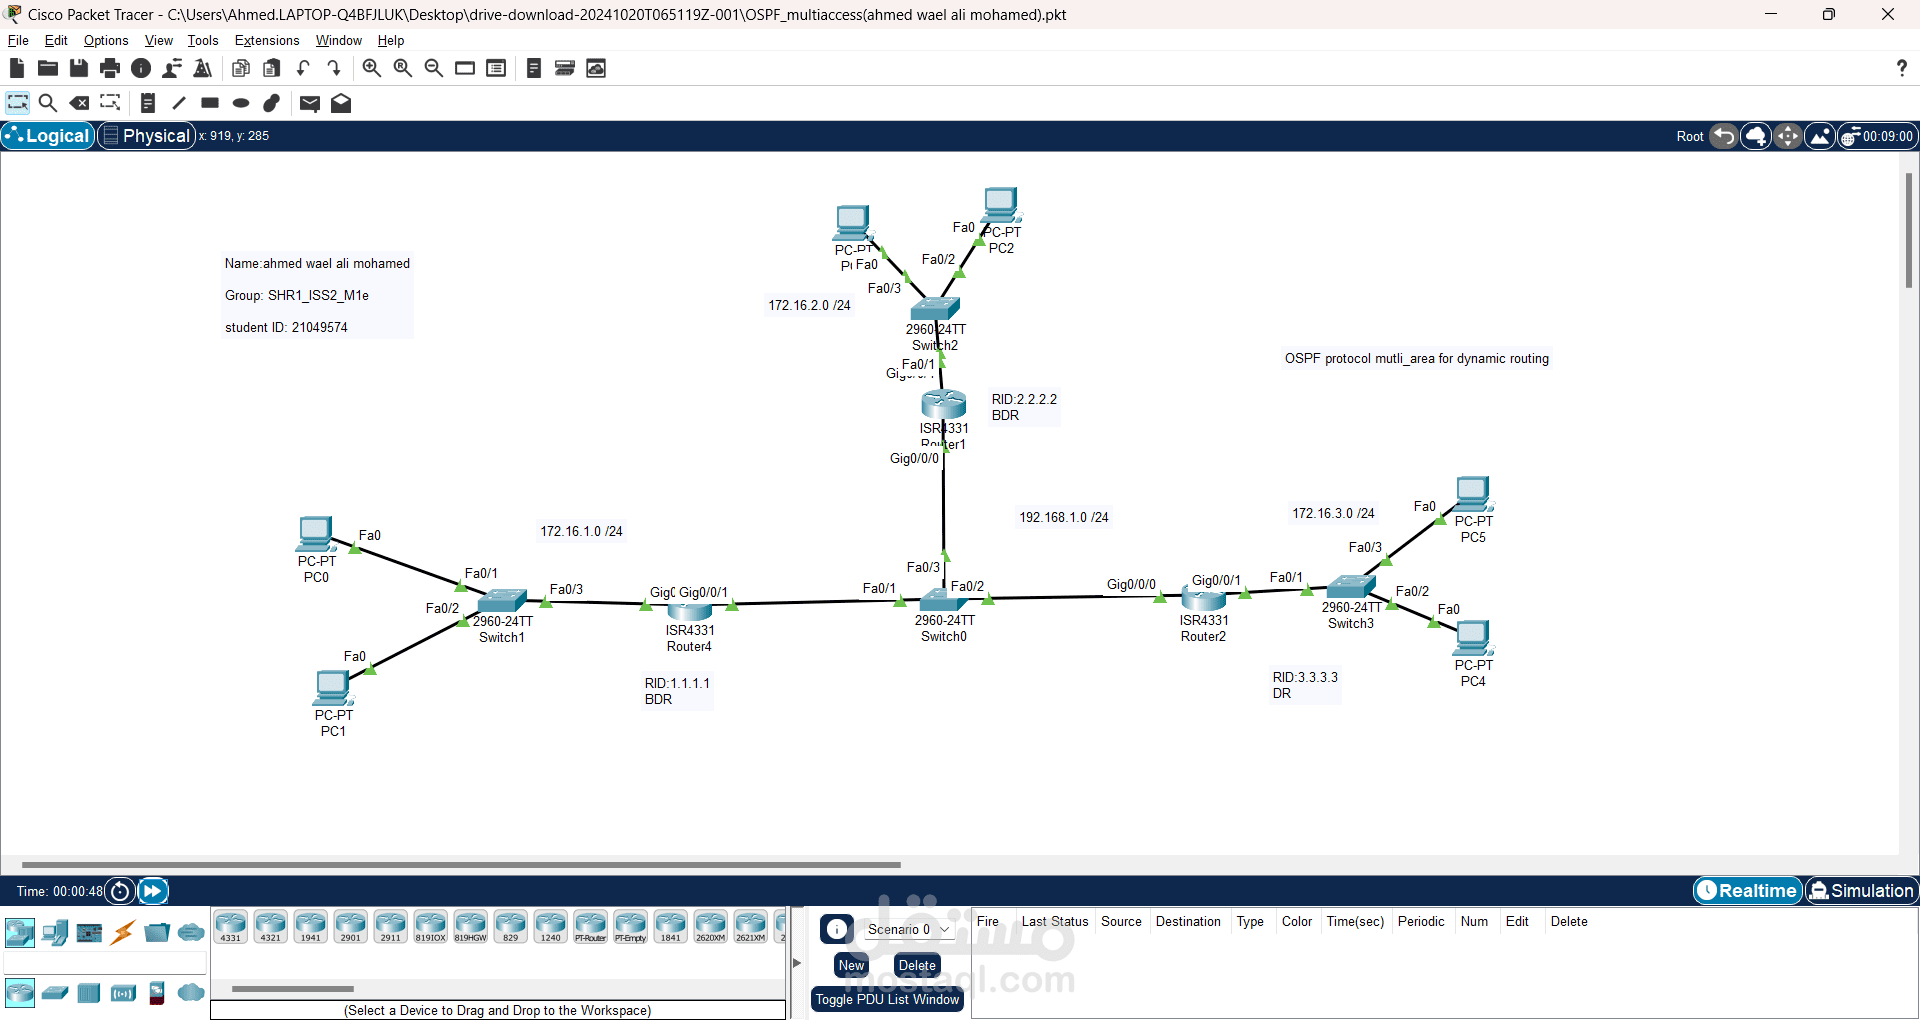Switch to Simulation mode

click(x=1861, y=890)
